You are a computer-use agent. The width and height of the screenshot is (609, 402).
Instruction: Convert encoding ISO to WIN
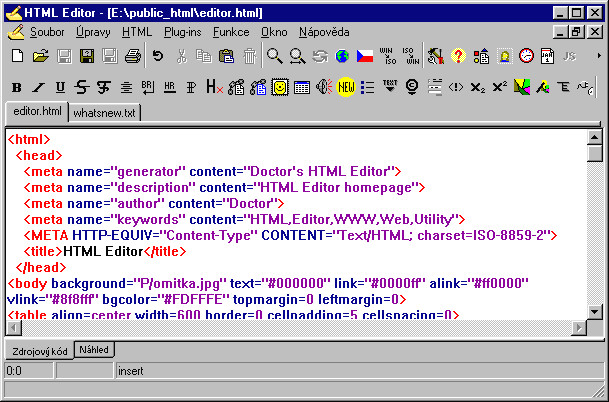pyautogui.click(x=411, y=56)
